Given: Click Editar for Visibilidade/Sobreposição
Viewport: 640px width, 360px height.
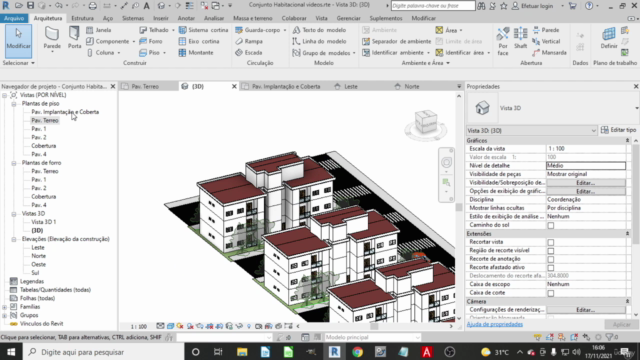Looking at the screenshot, I should (585, 183).
